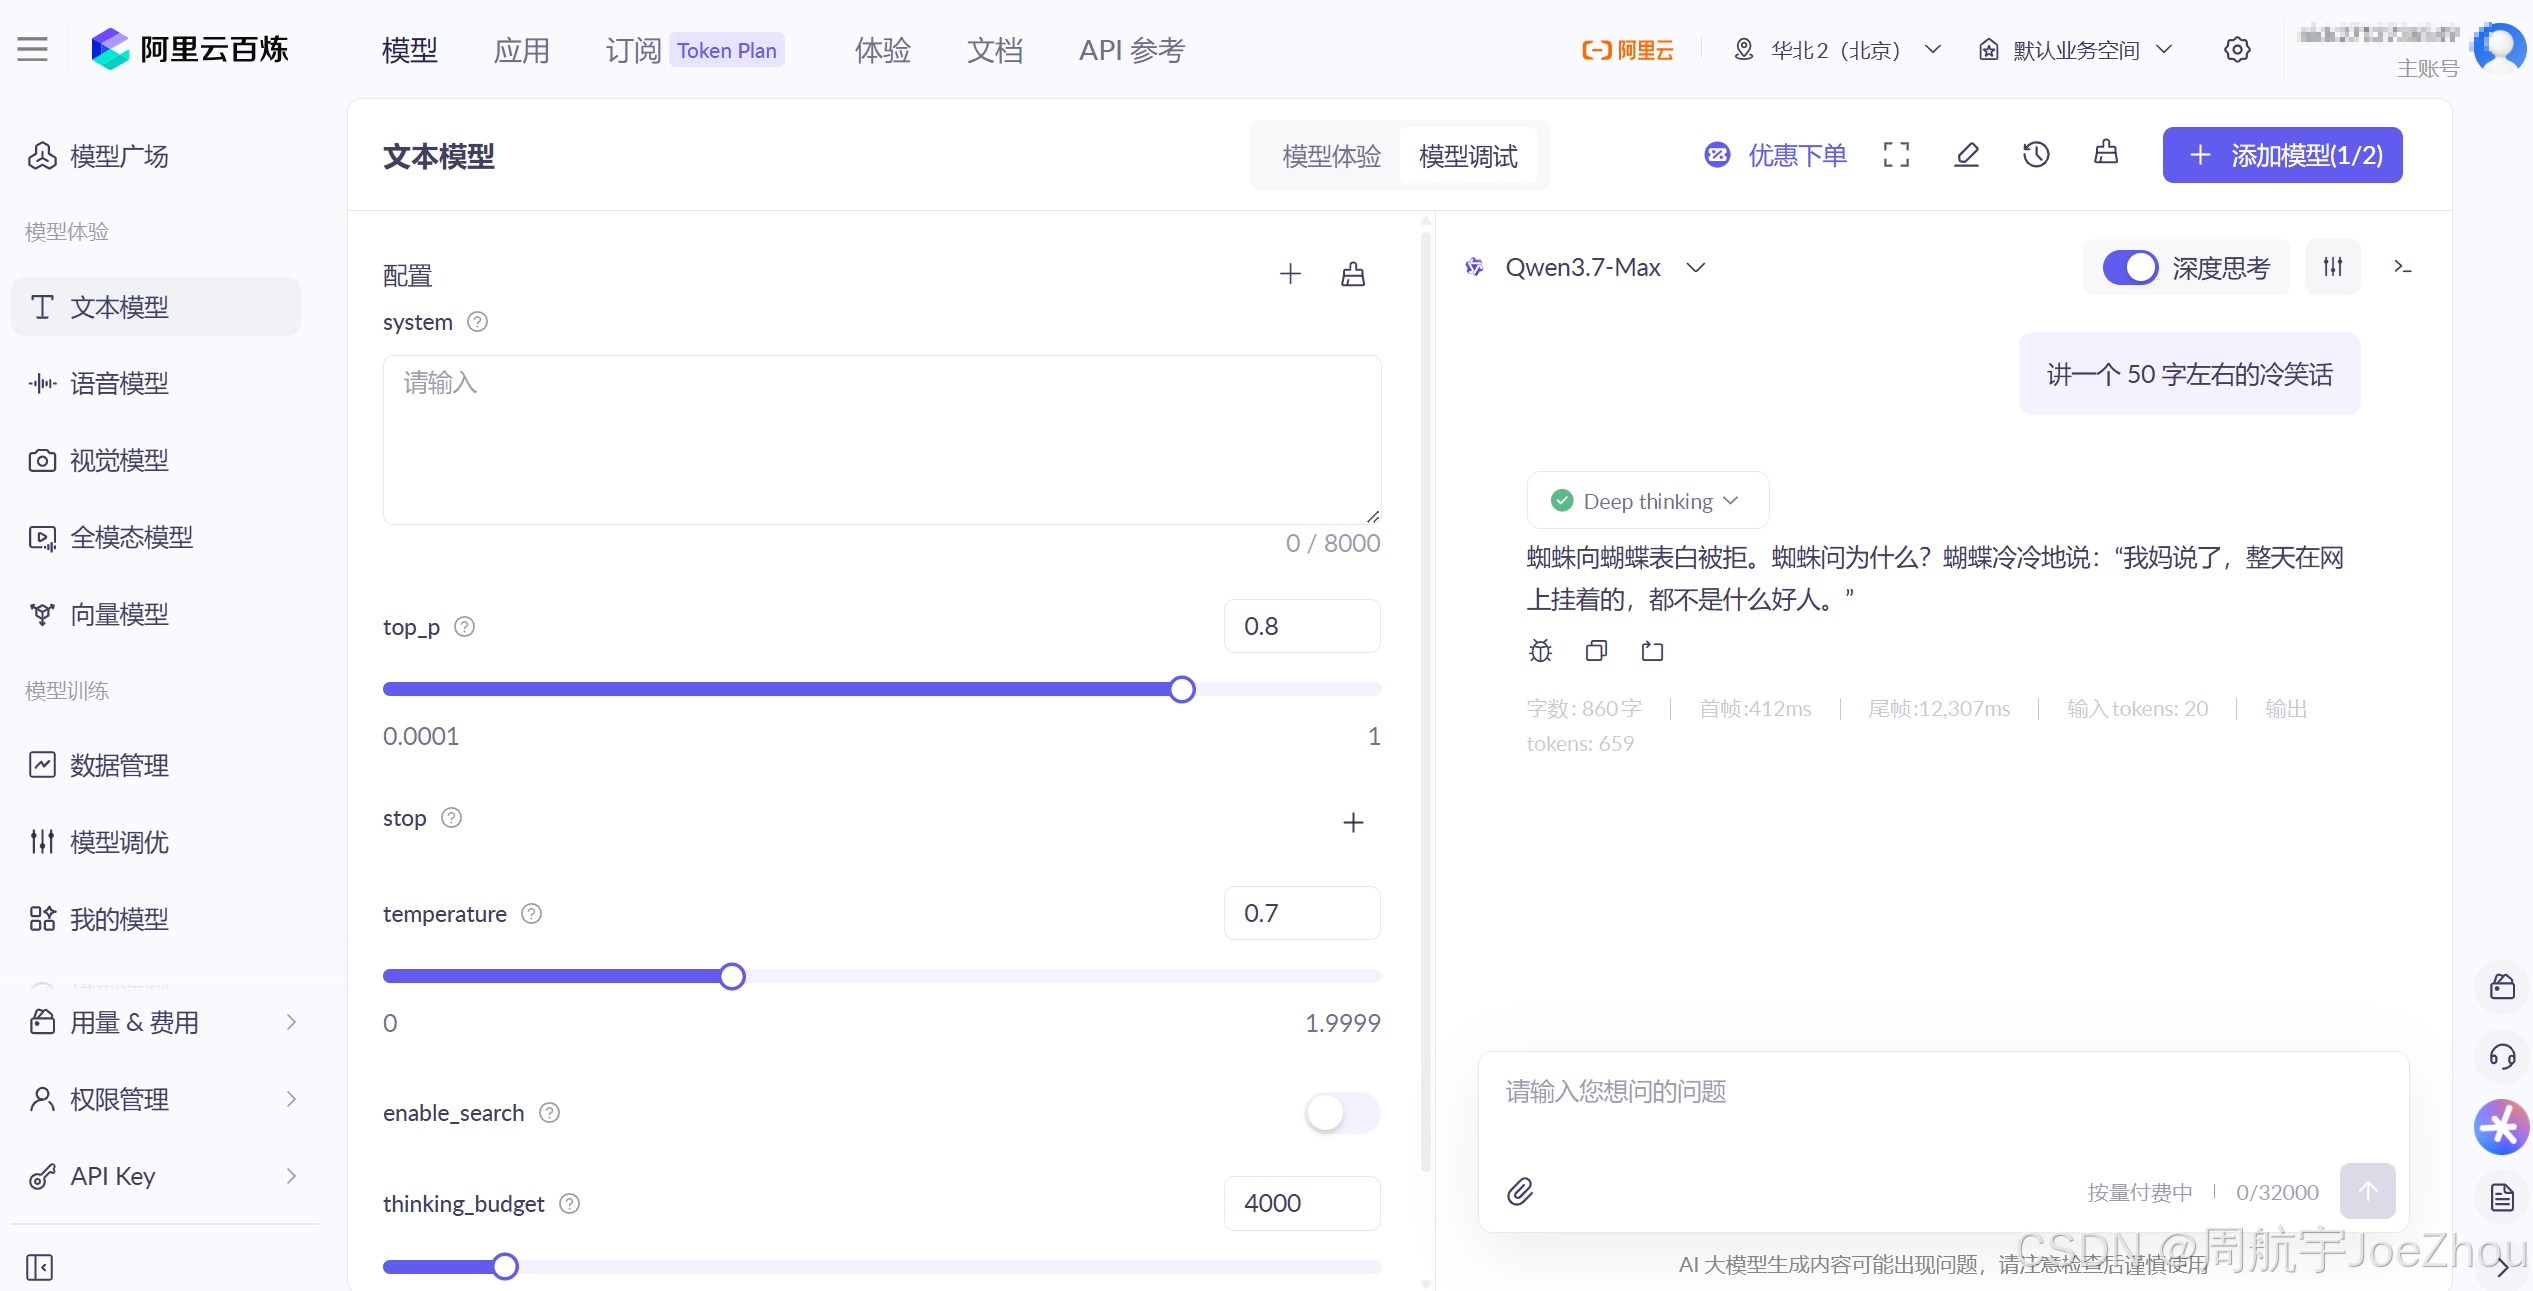The width and height of the screenshot is (2533, 1291).
Task: Collapse the sidebar with the bottom-left icon
Action: [40, 1267]
